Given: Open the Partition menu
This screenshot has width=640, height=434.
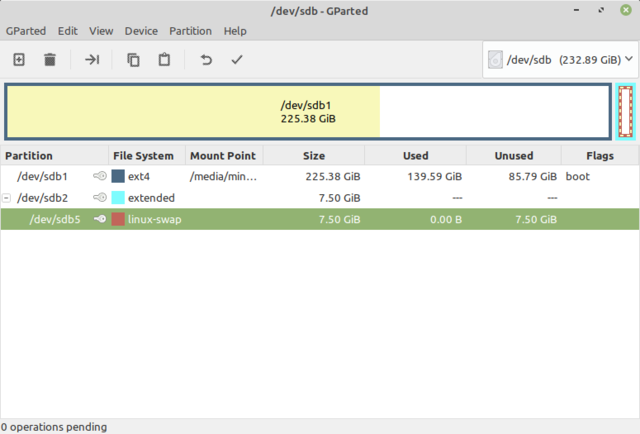Looking at the screenshot, I should (190, 31).
